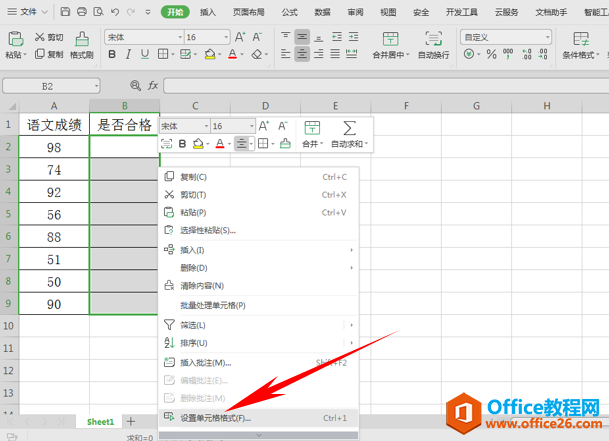Viewport: 609px width, 441px height.
Task: Click the Save icon in quick access bar
Action: pos(65,12)
